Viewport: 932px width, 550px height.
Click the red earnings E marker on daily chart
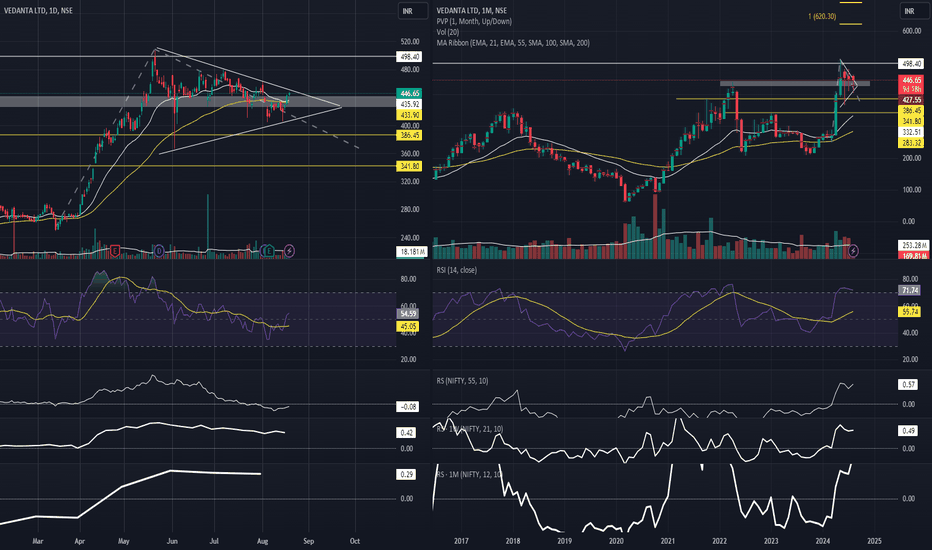[115, 251]
